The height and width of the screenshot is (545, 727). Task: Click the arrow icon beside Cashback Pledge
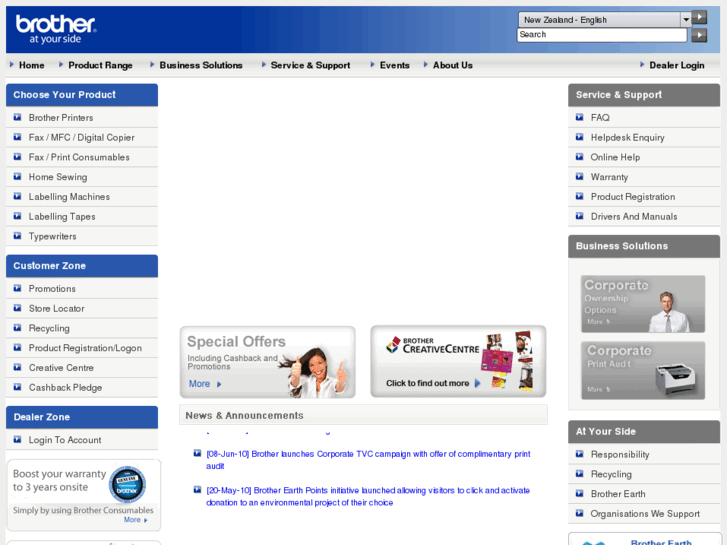[17, 387]
